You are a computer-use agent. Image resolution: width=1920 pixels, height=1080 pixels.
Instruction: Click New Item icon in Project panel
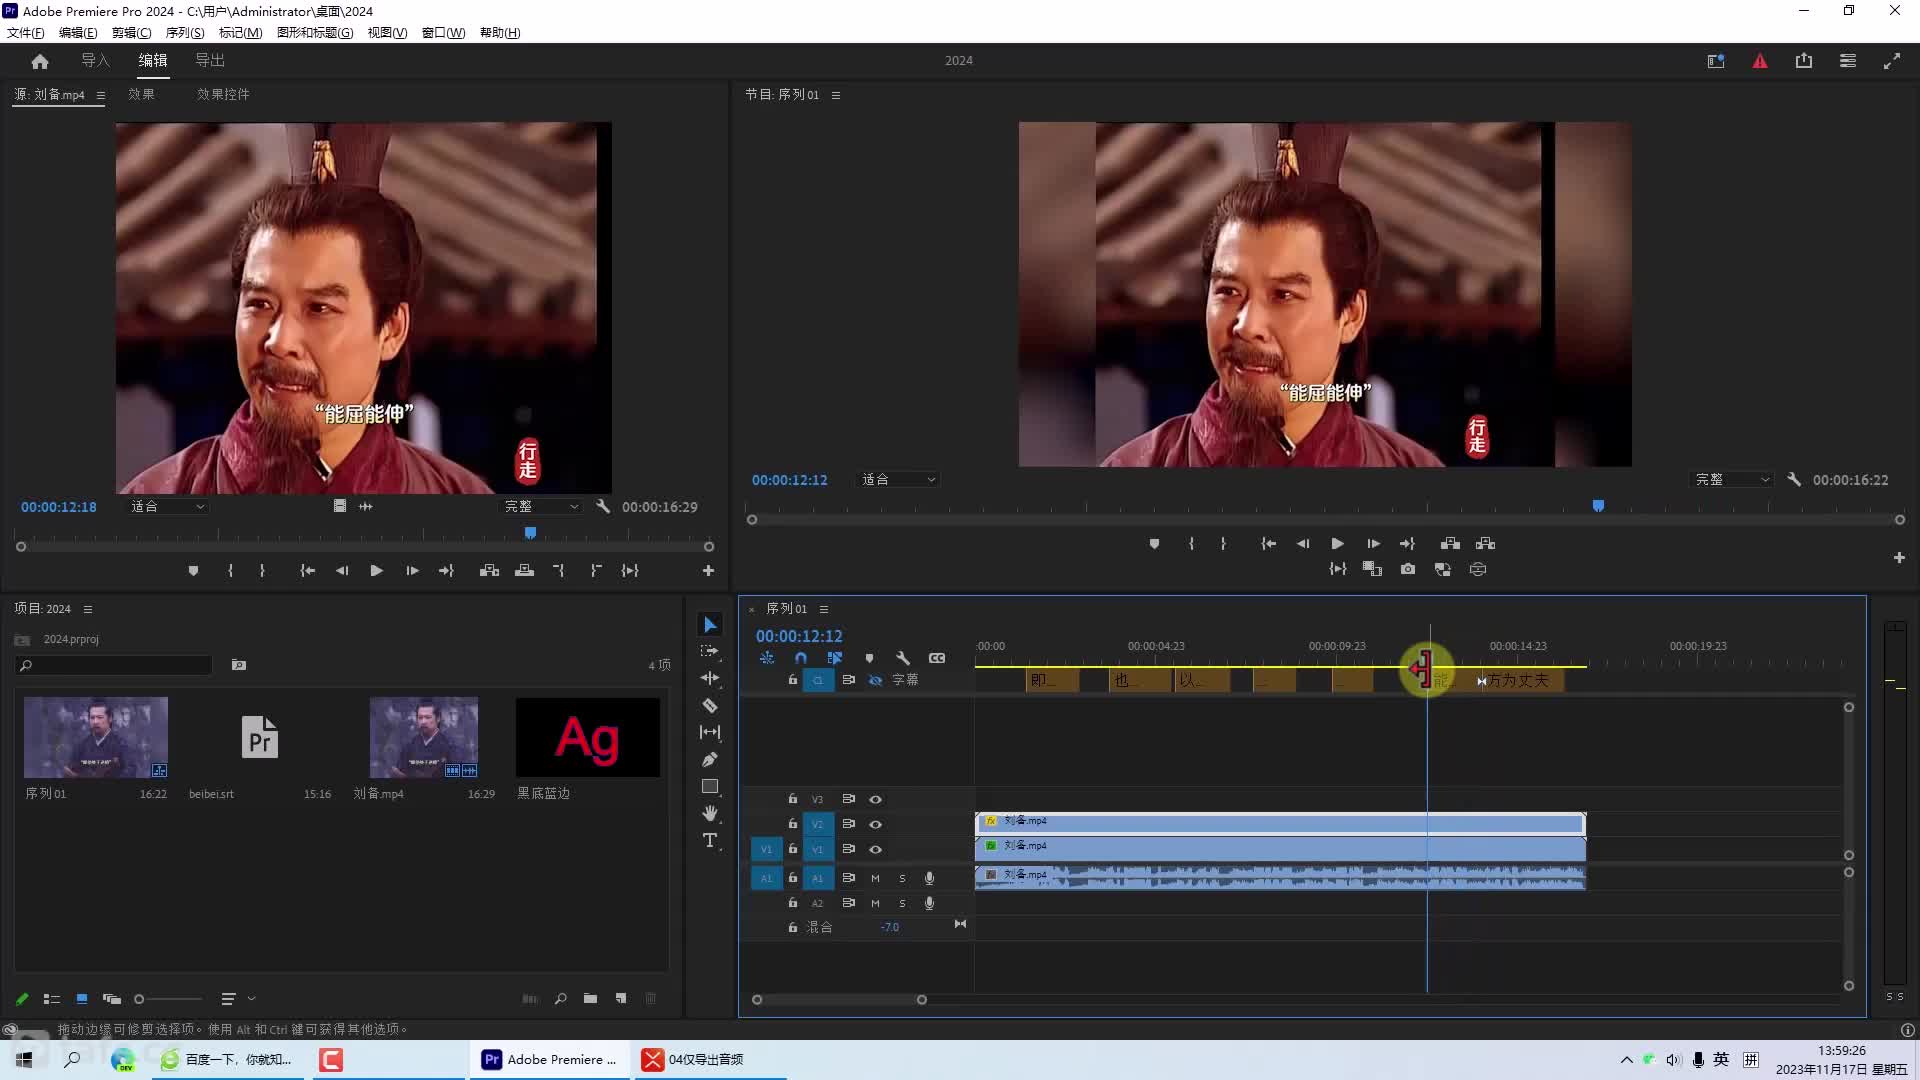point(621,998)
